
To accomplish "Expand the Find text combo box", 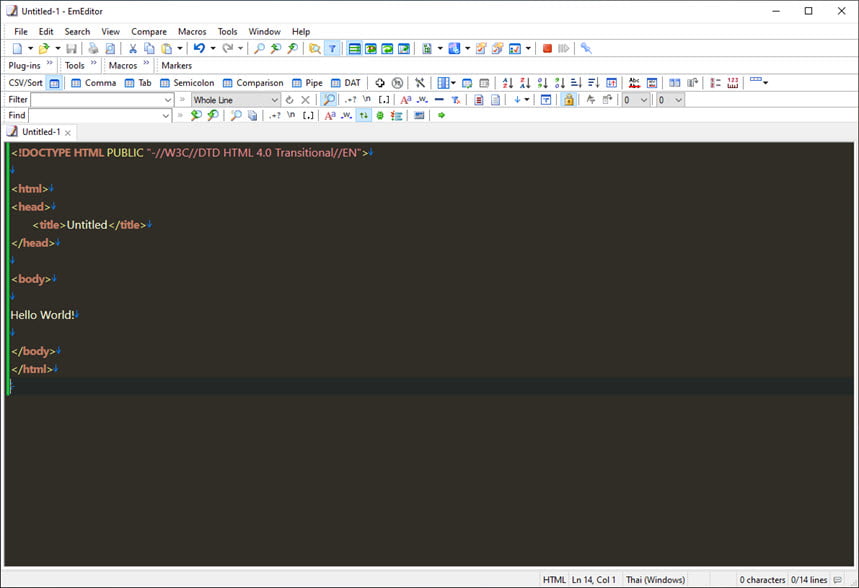I will point(165,115).
